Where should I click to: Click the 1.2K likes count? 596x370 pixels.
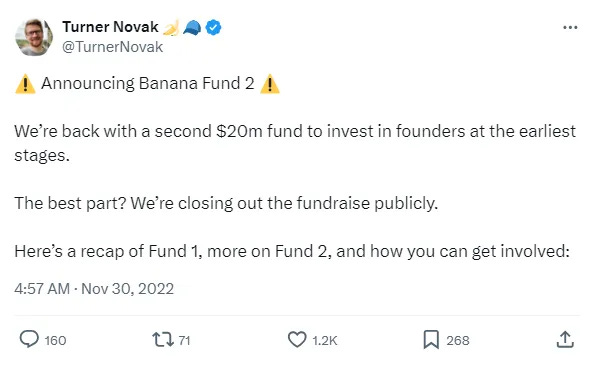point(325,340)
